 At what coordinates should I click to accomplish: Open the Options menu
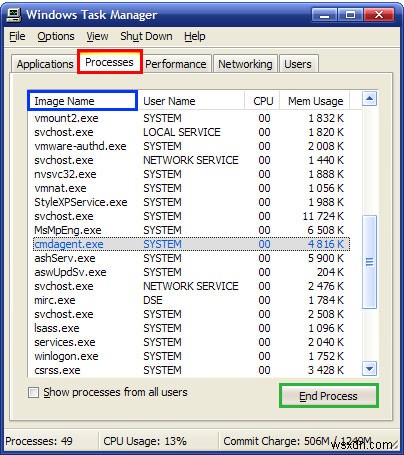click(x=56, y=36)
